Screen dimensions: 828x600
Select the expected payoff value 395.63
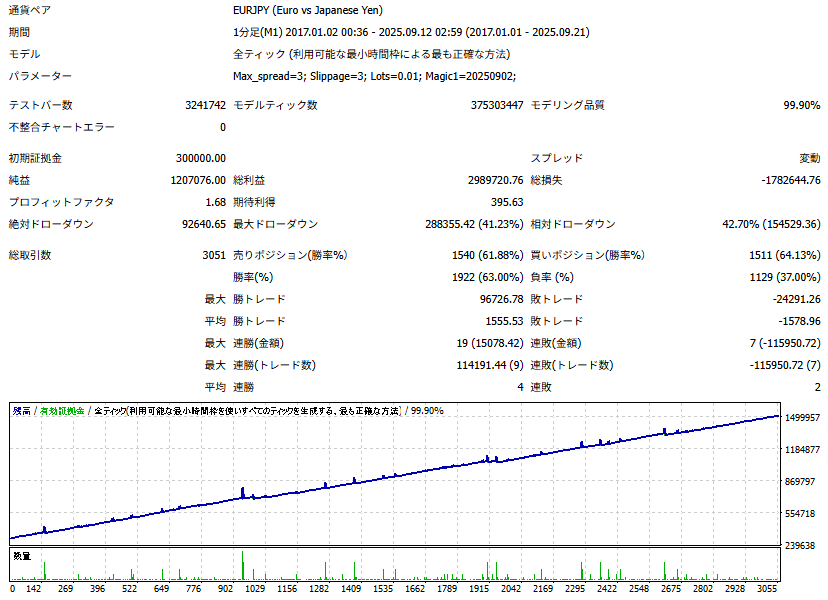click(507, 202)
